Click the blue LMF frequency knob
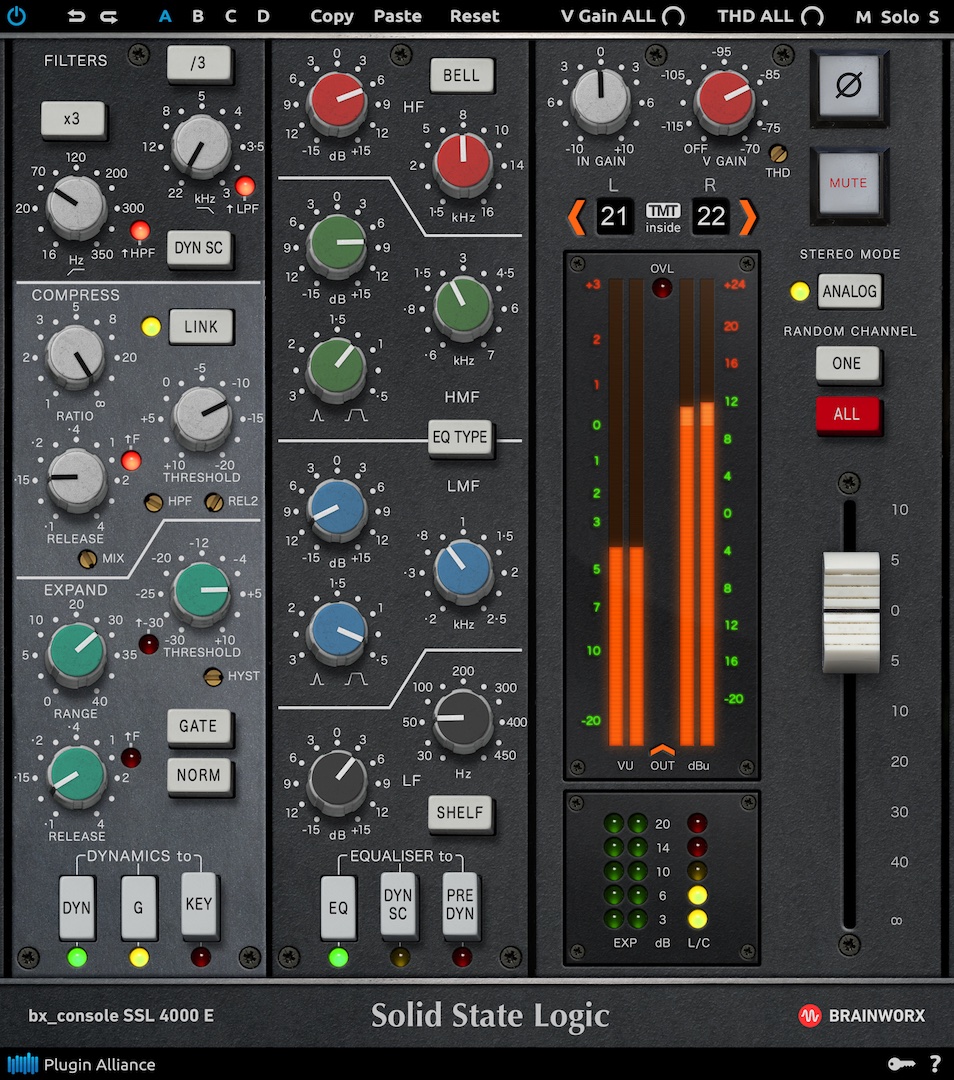This screenshot has height=1080, width=954. click(463, 568)
